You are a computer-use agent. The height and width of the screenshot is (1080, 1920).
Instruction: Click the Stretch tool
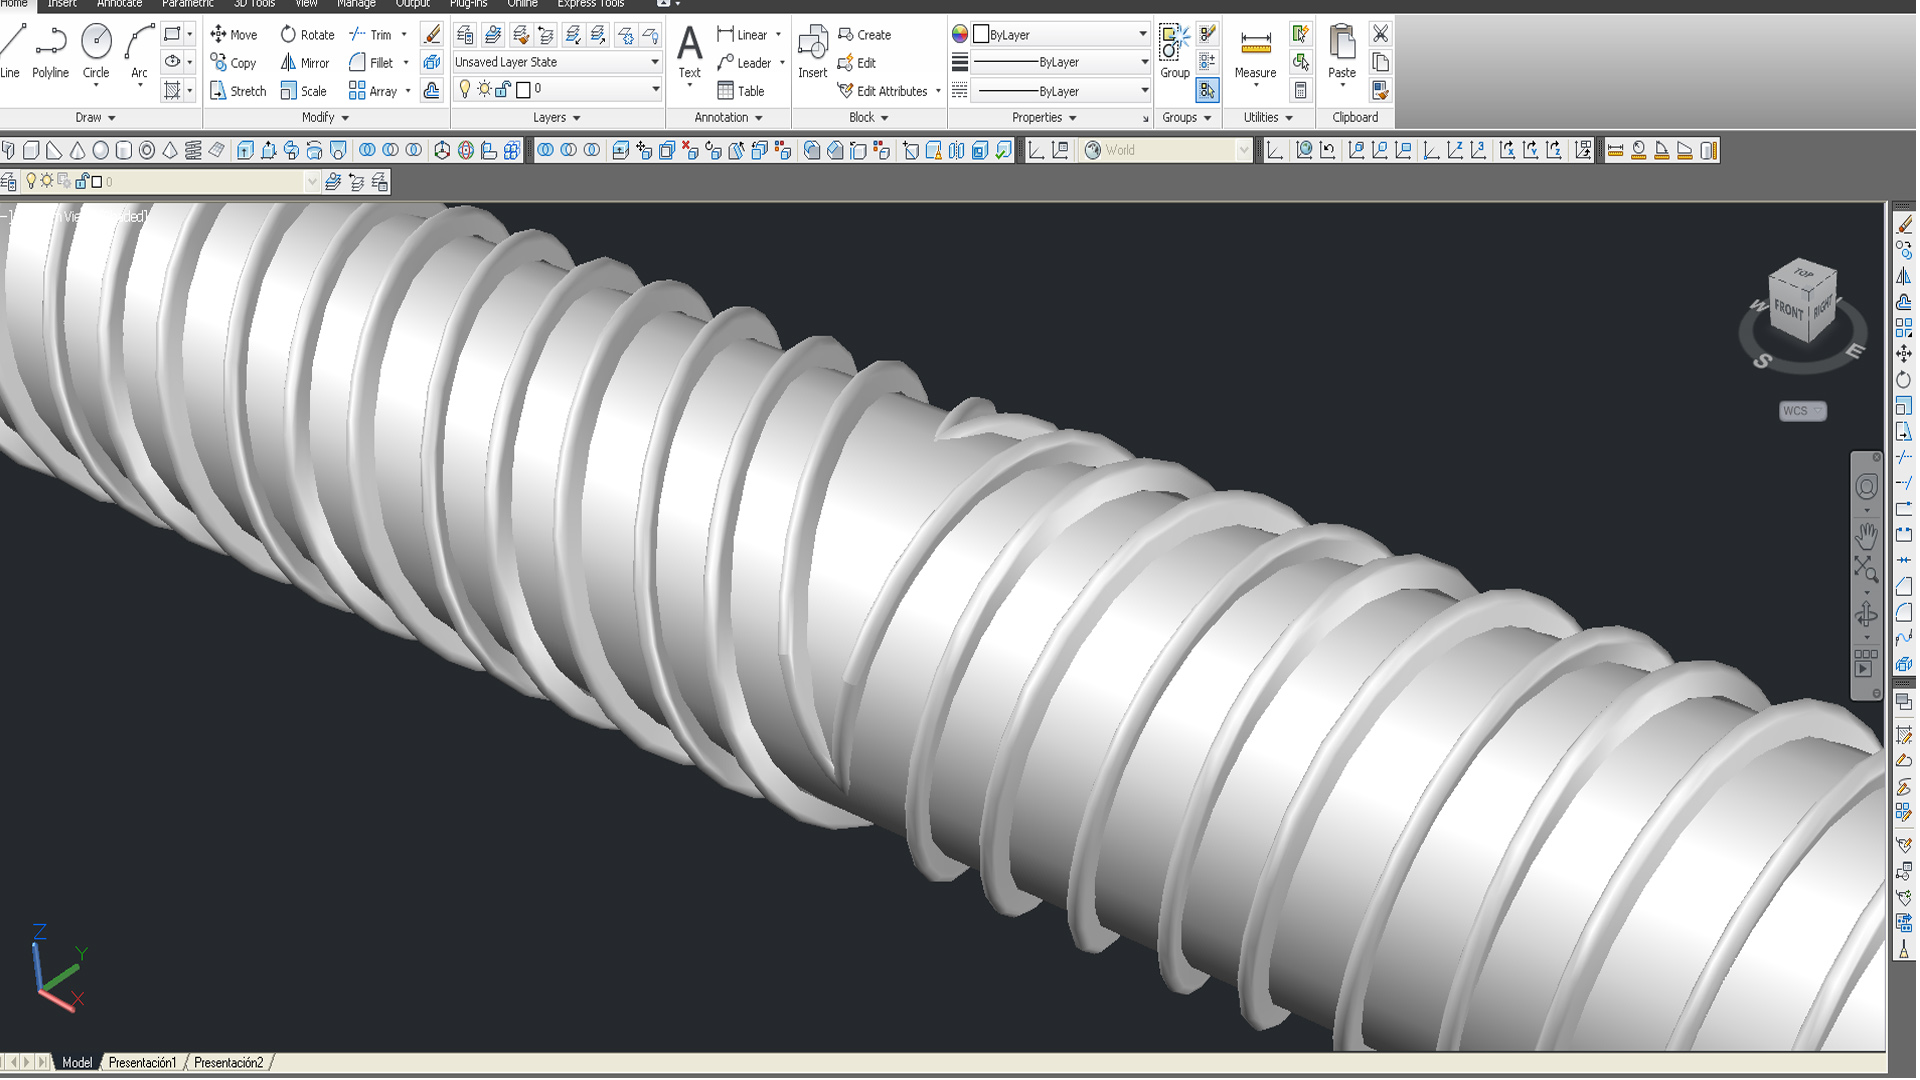coord(238,91)
